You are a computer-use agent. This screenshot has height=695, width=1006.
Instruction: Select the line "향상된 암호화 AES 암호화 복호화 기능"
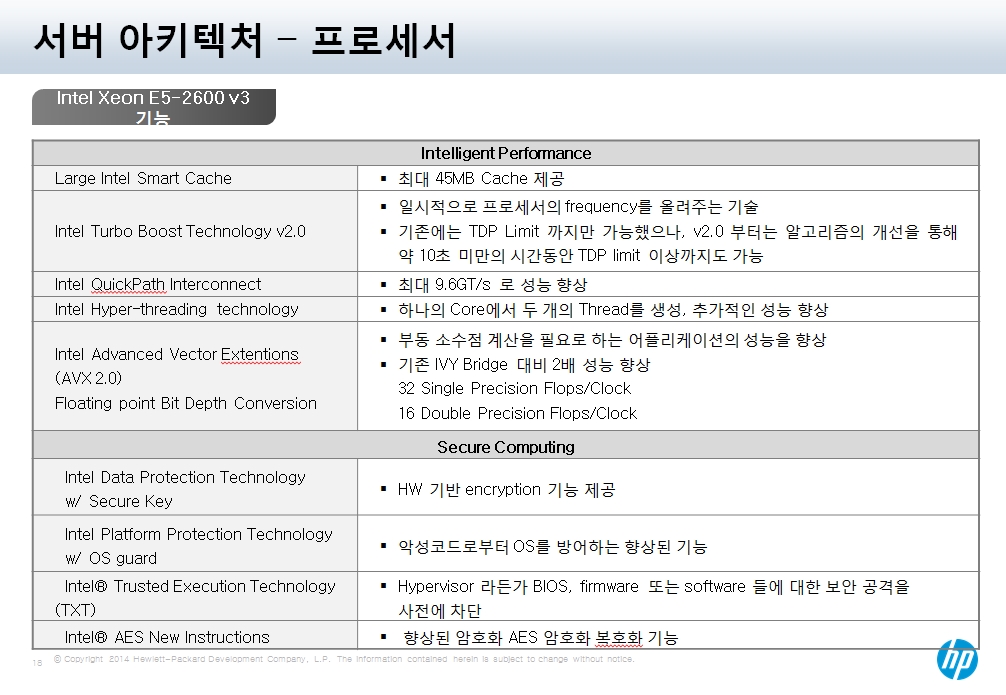(x=540, y=638)
